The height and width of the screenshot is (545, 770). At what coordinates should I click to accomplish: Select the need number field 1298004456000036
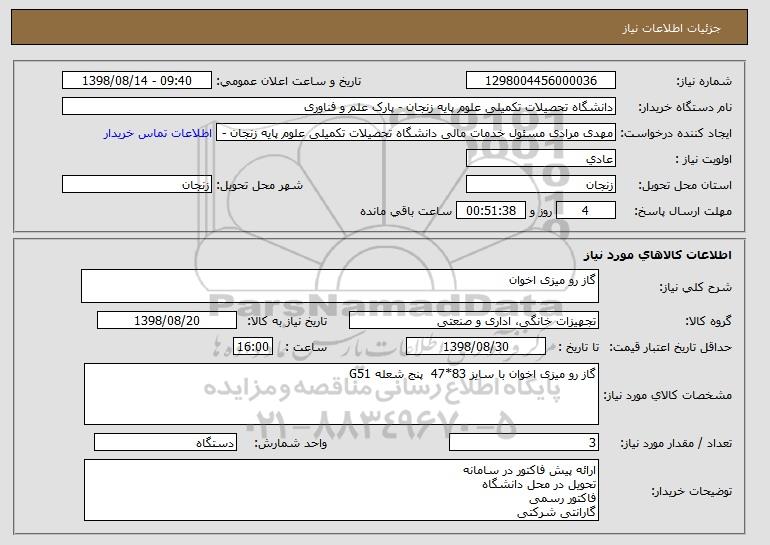pos(541,81)
